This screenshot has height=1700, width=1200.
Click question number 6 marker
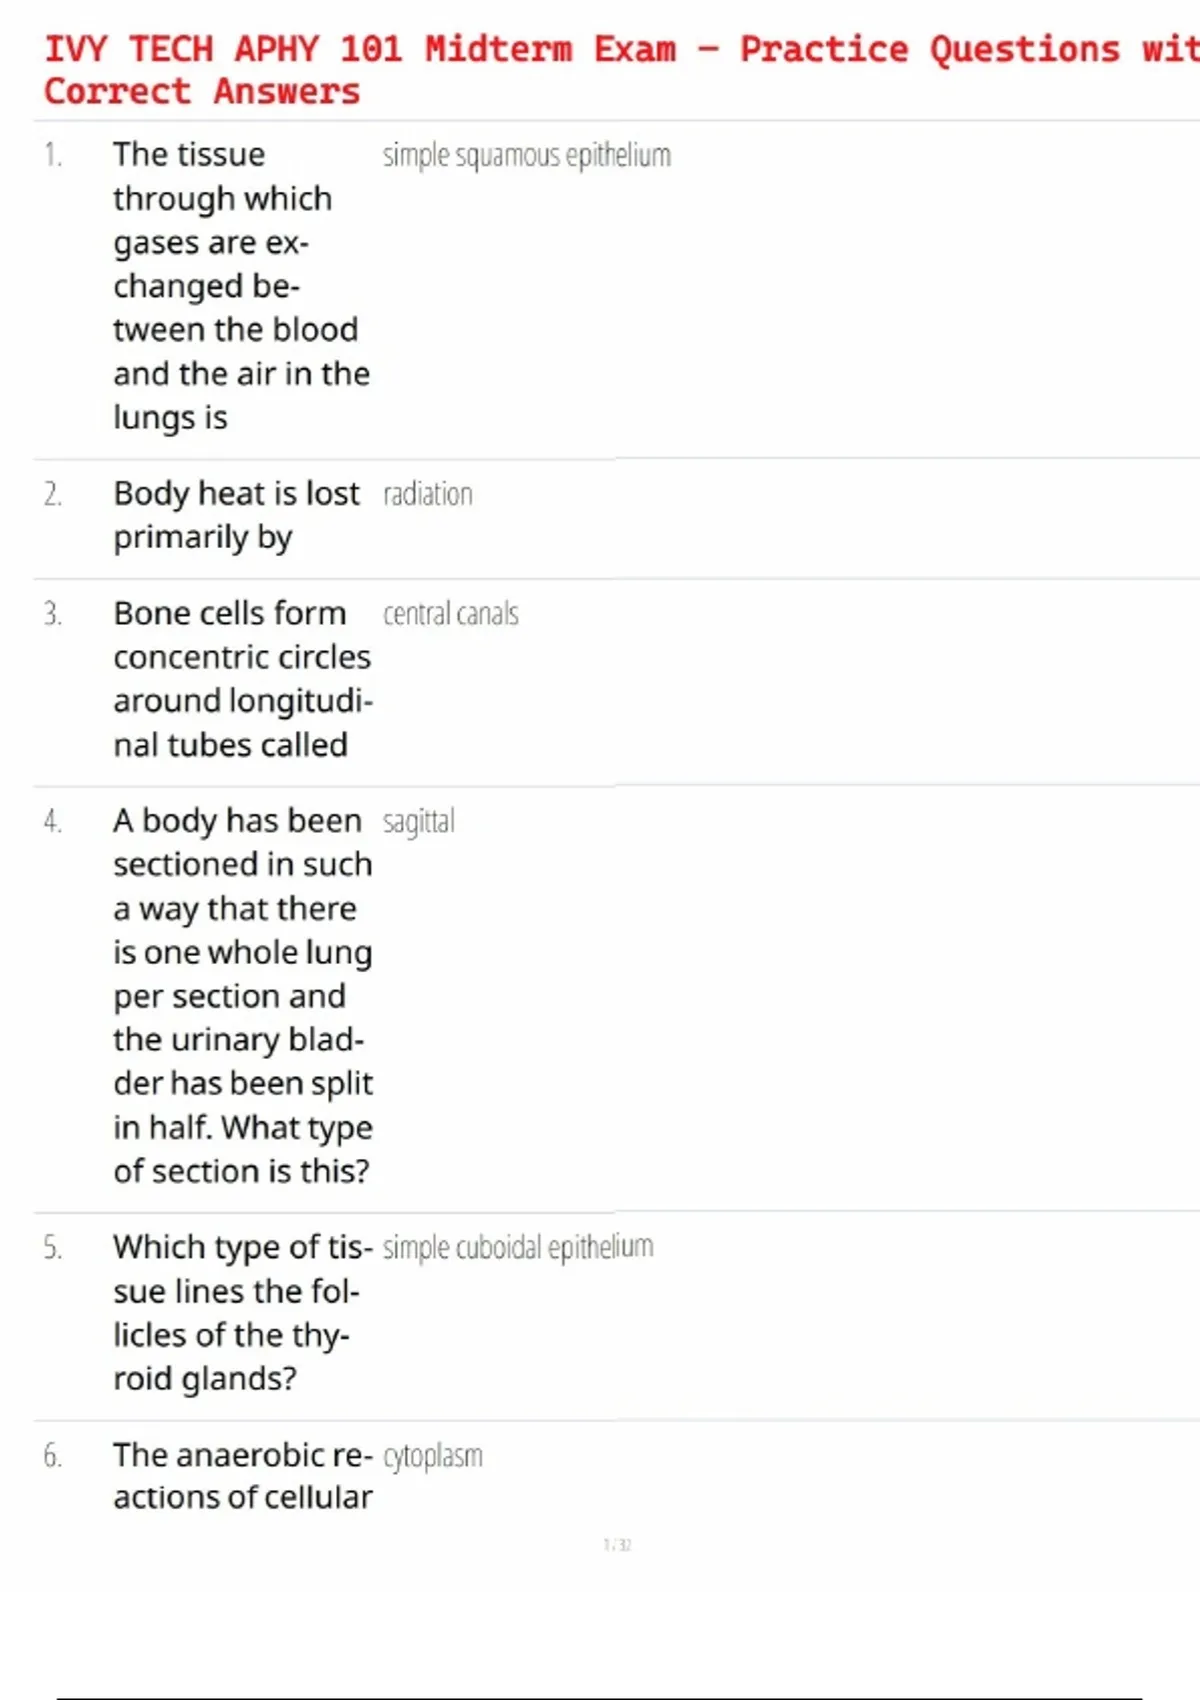point(53,1456)
